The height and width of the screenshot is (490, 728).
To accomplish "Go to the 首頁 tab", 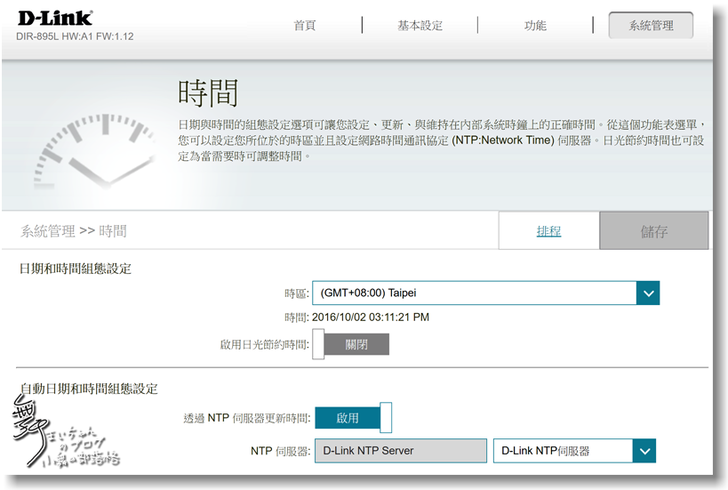I will point(304,26).
